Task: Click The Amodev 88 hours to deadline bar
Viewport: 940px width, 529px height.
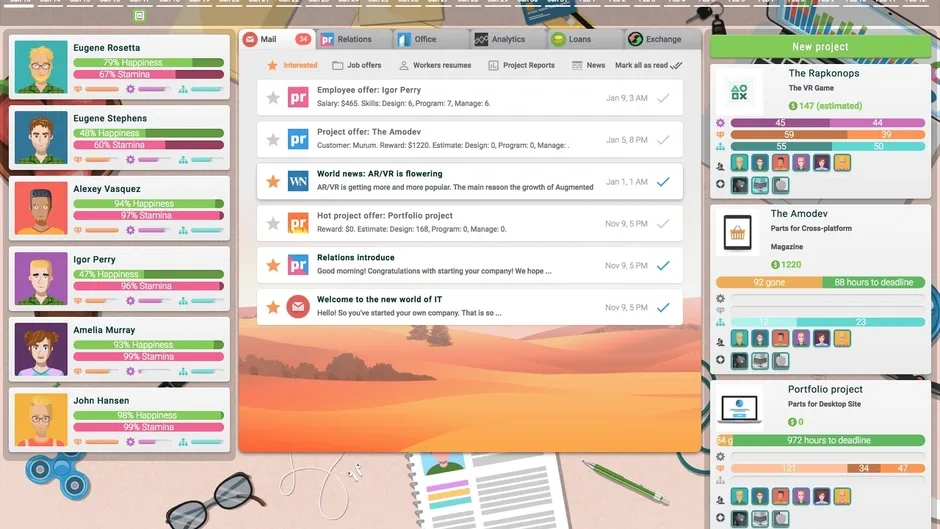Action: tap(873, 282)
